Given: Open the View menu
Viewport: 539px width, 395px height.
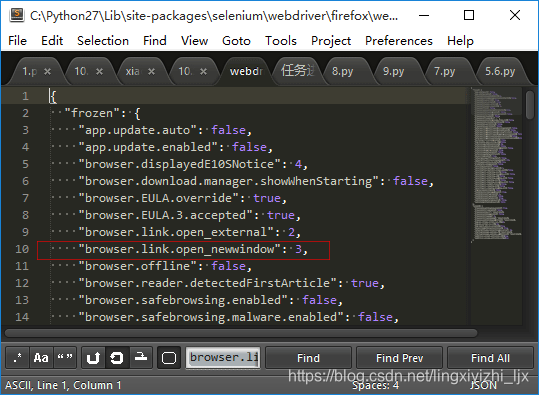Looking at the screenshot, I should pos(195,41).
